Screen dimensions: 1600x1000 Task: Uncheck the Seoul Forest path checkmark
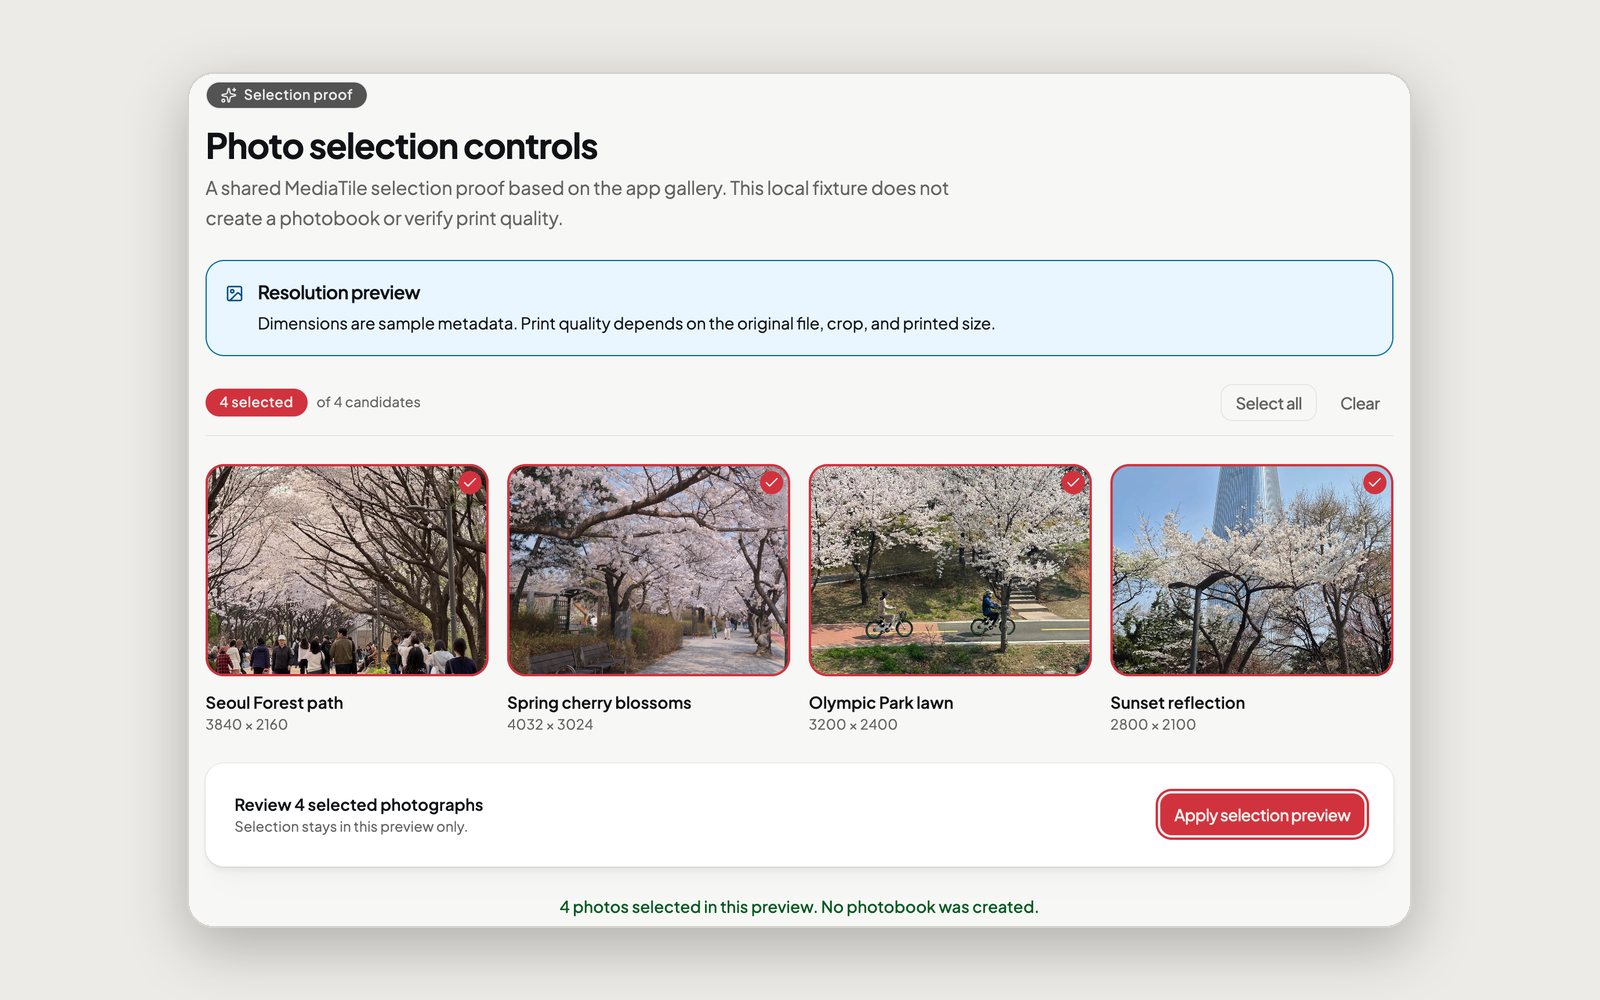click(x=470, y=482)
